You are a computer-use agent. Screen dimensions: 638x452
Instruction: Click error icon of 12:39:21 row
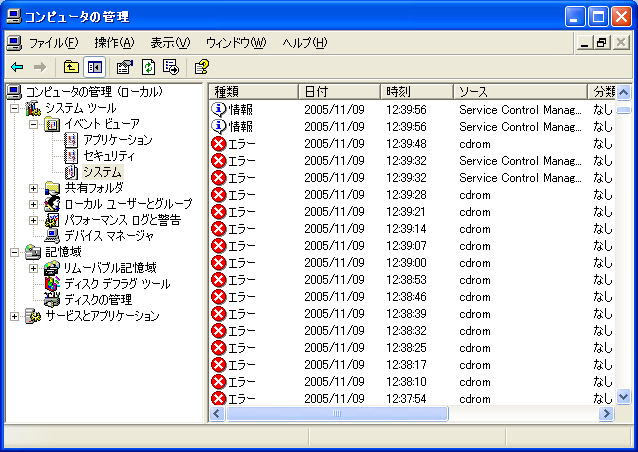pyautogui.click(x=219, y=212)
